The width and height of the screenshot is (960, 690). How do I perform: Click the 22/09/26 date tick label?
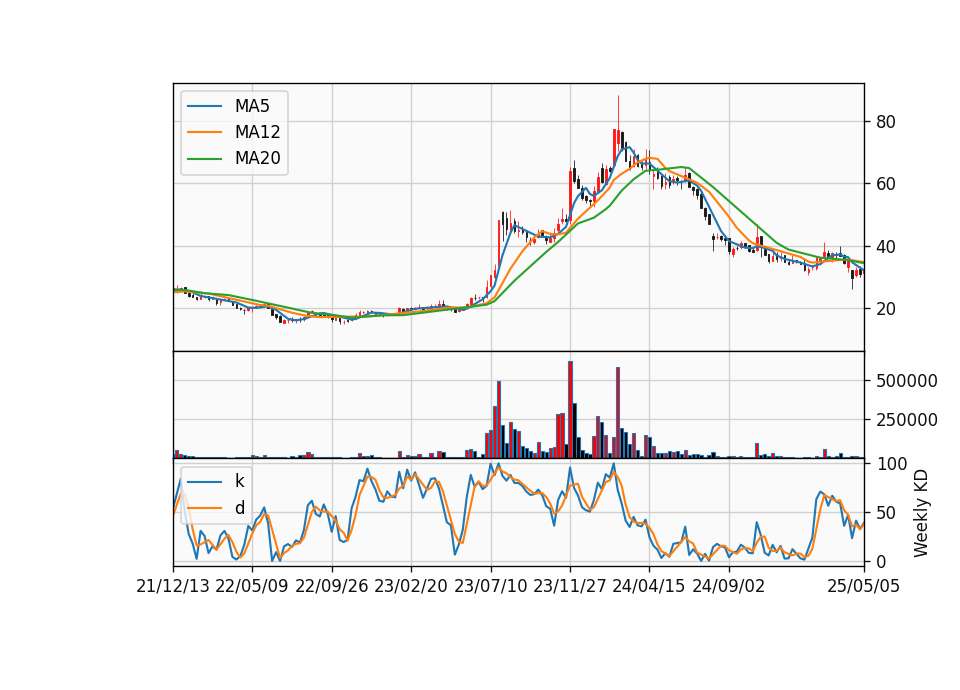332,586
